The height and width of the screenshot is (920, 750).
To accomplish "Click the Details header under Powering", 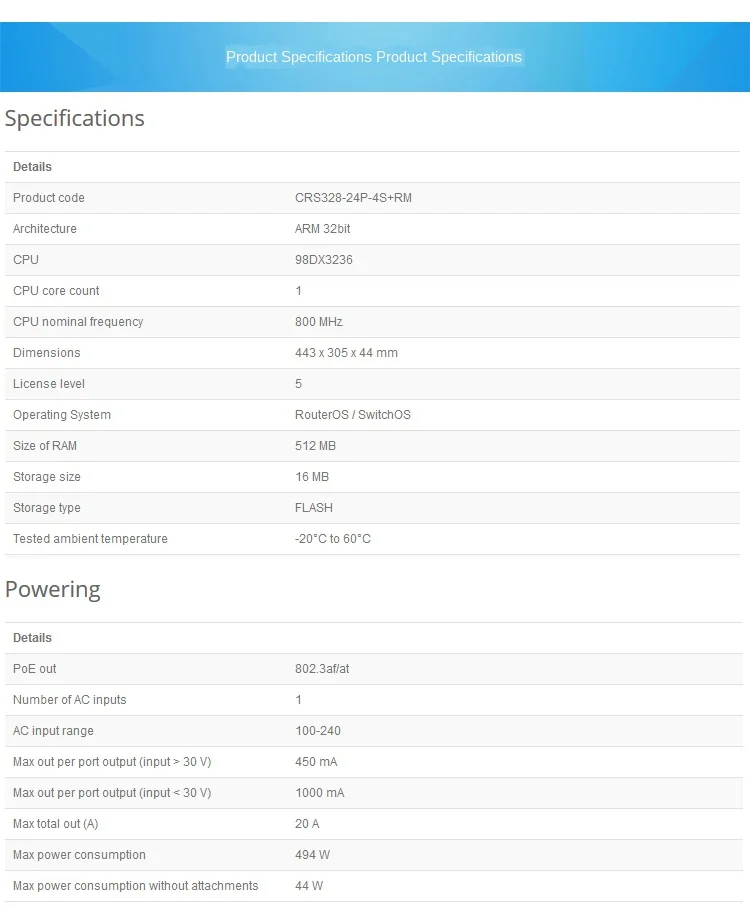I will click(x=32, y=638).
